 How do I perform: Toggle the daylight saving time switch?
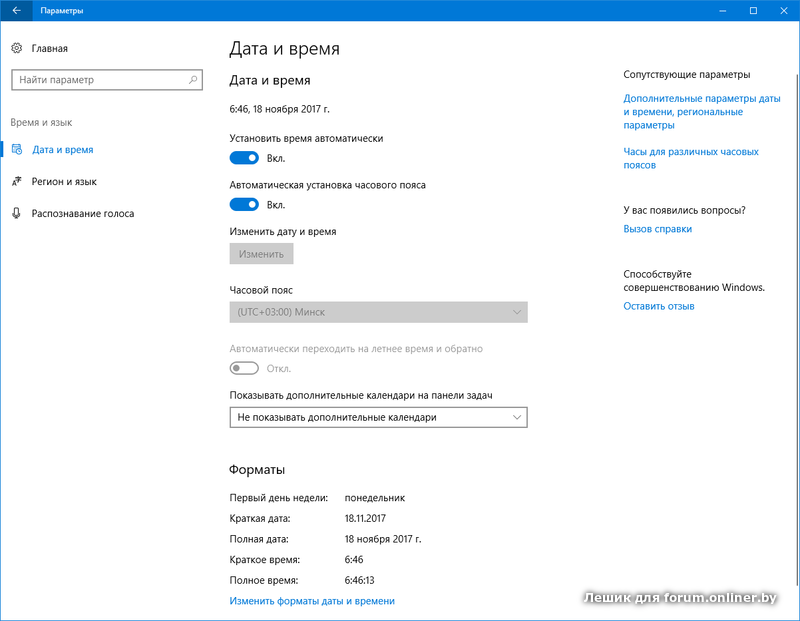(x=244, y=368)
